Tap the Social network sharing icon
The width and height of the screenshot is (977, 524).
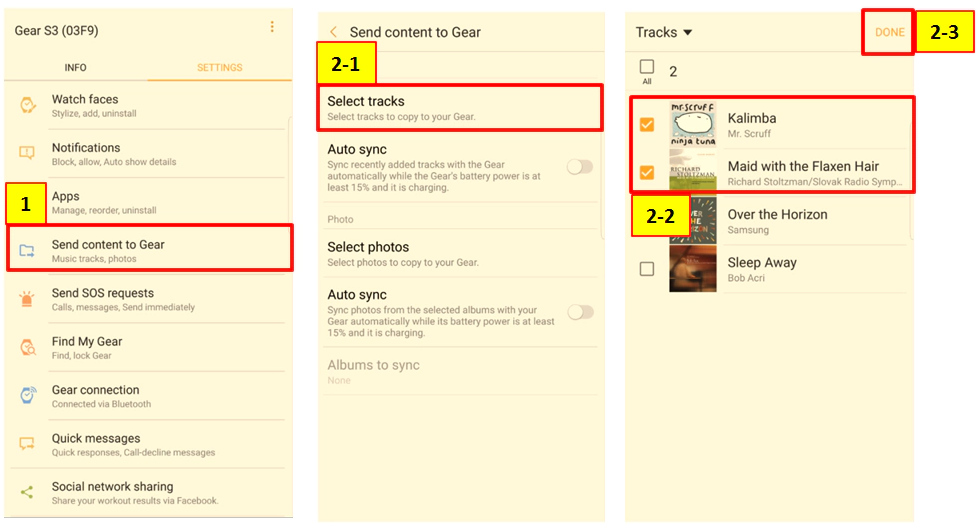point(27,492)
